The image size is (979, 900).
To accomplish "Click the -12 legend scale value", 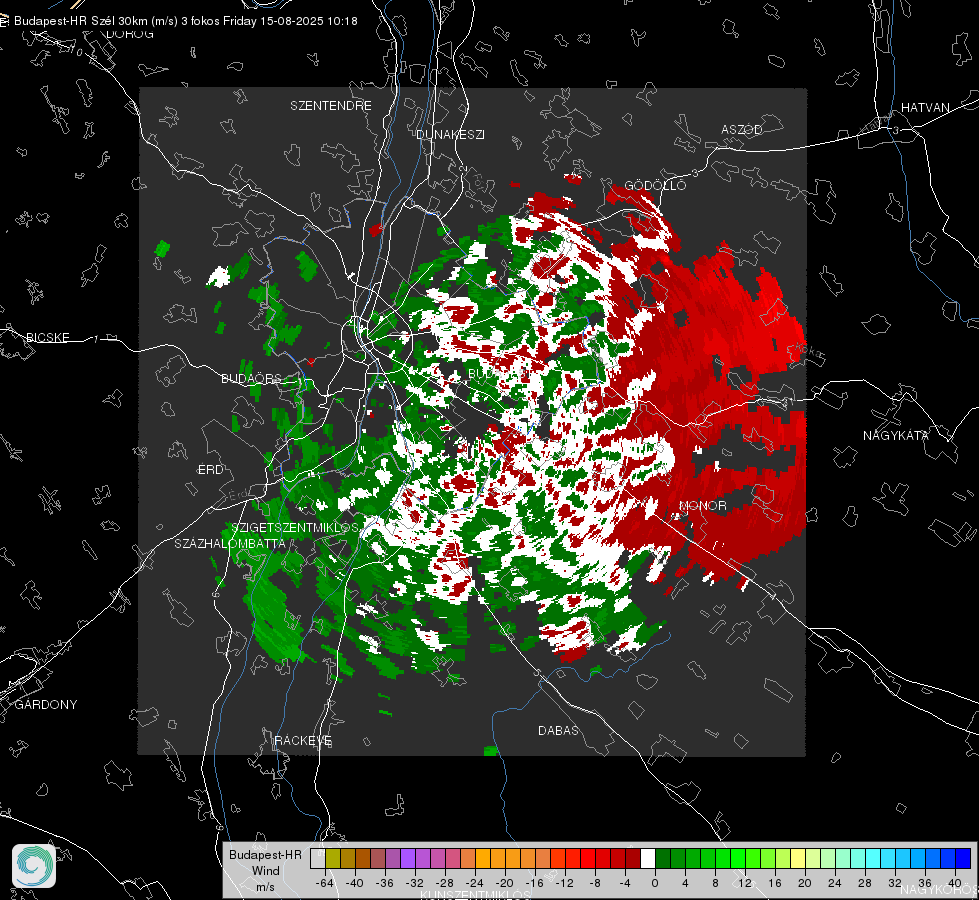I will 564,883.
